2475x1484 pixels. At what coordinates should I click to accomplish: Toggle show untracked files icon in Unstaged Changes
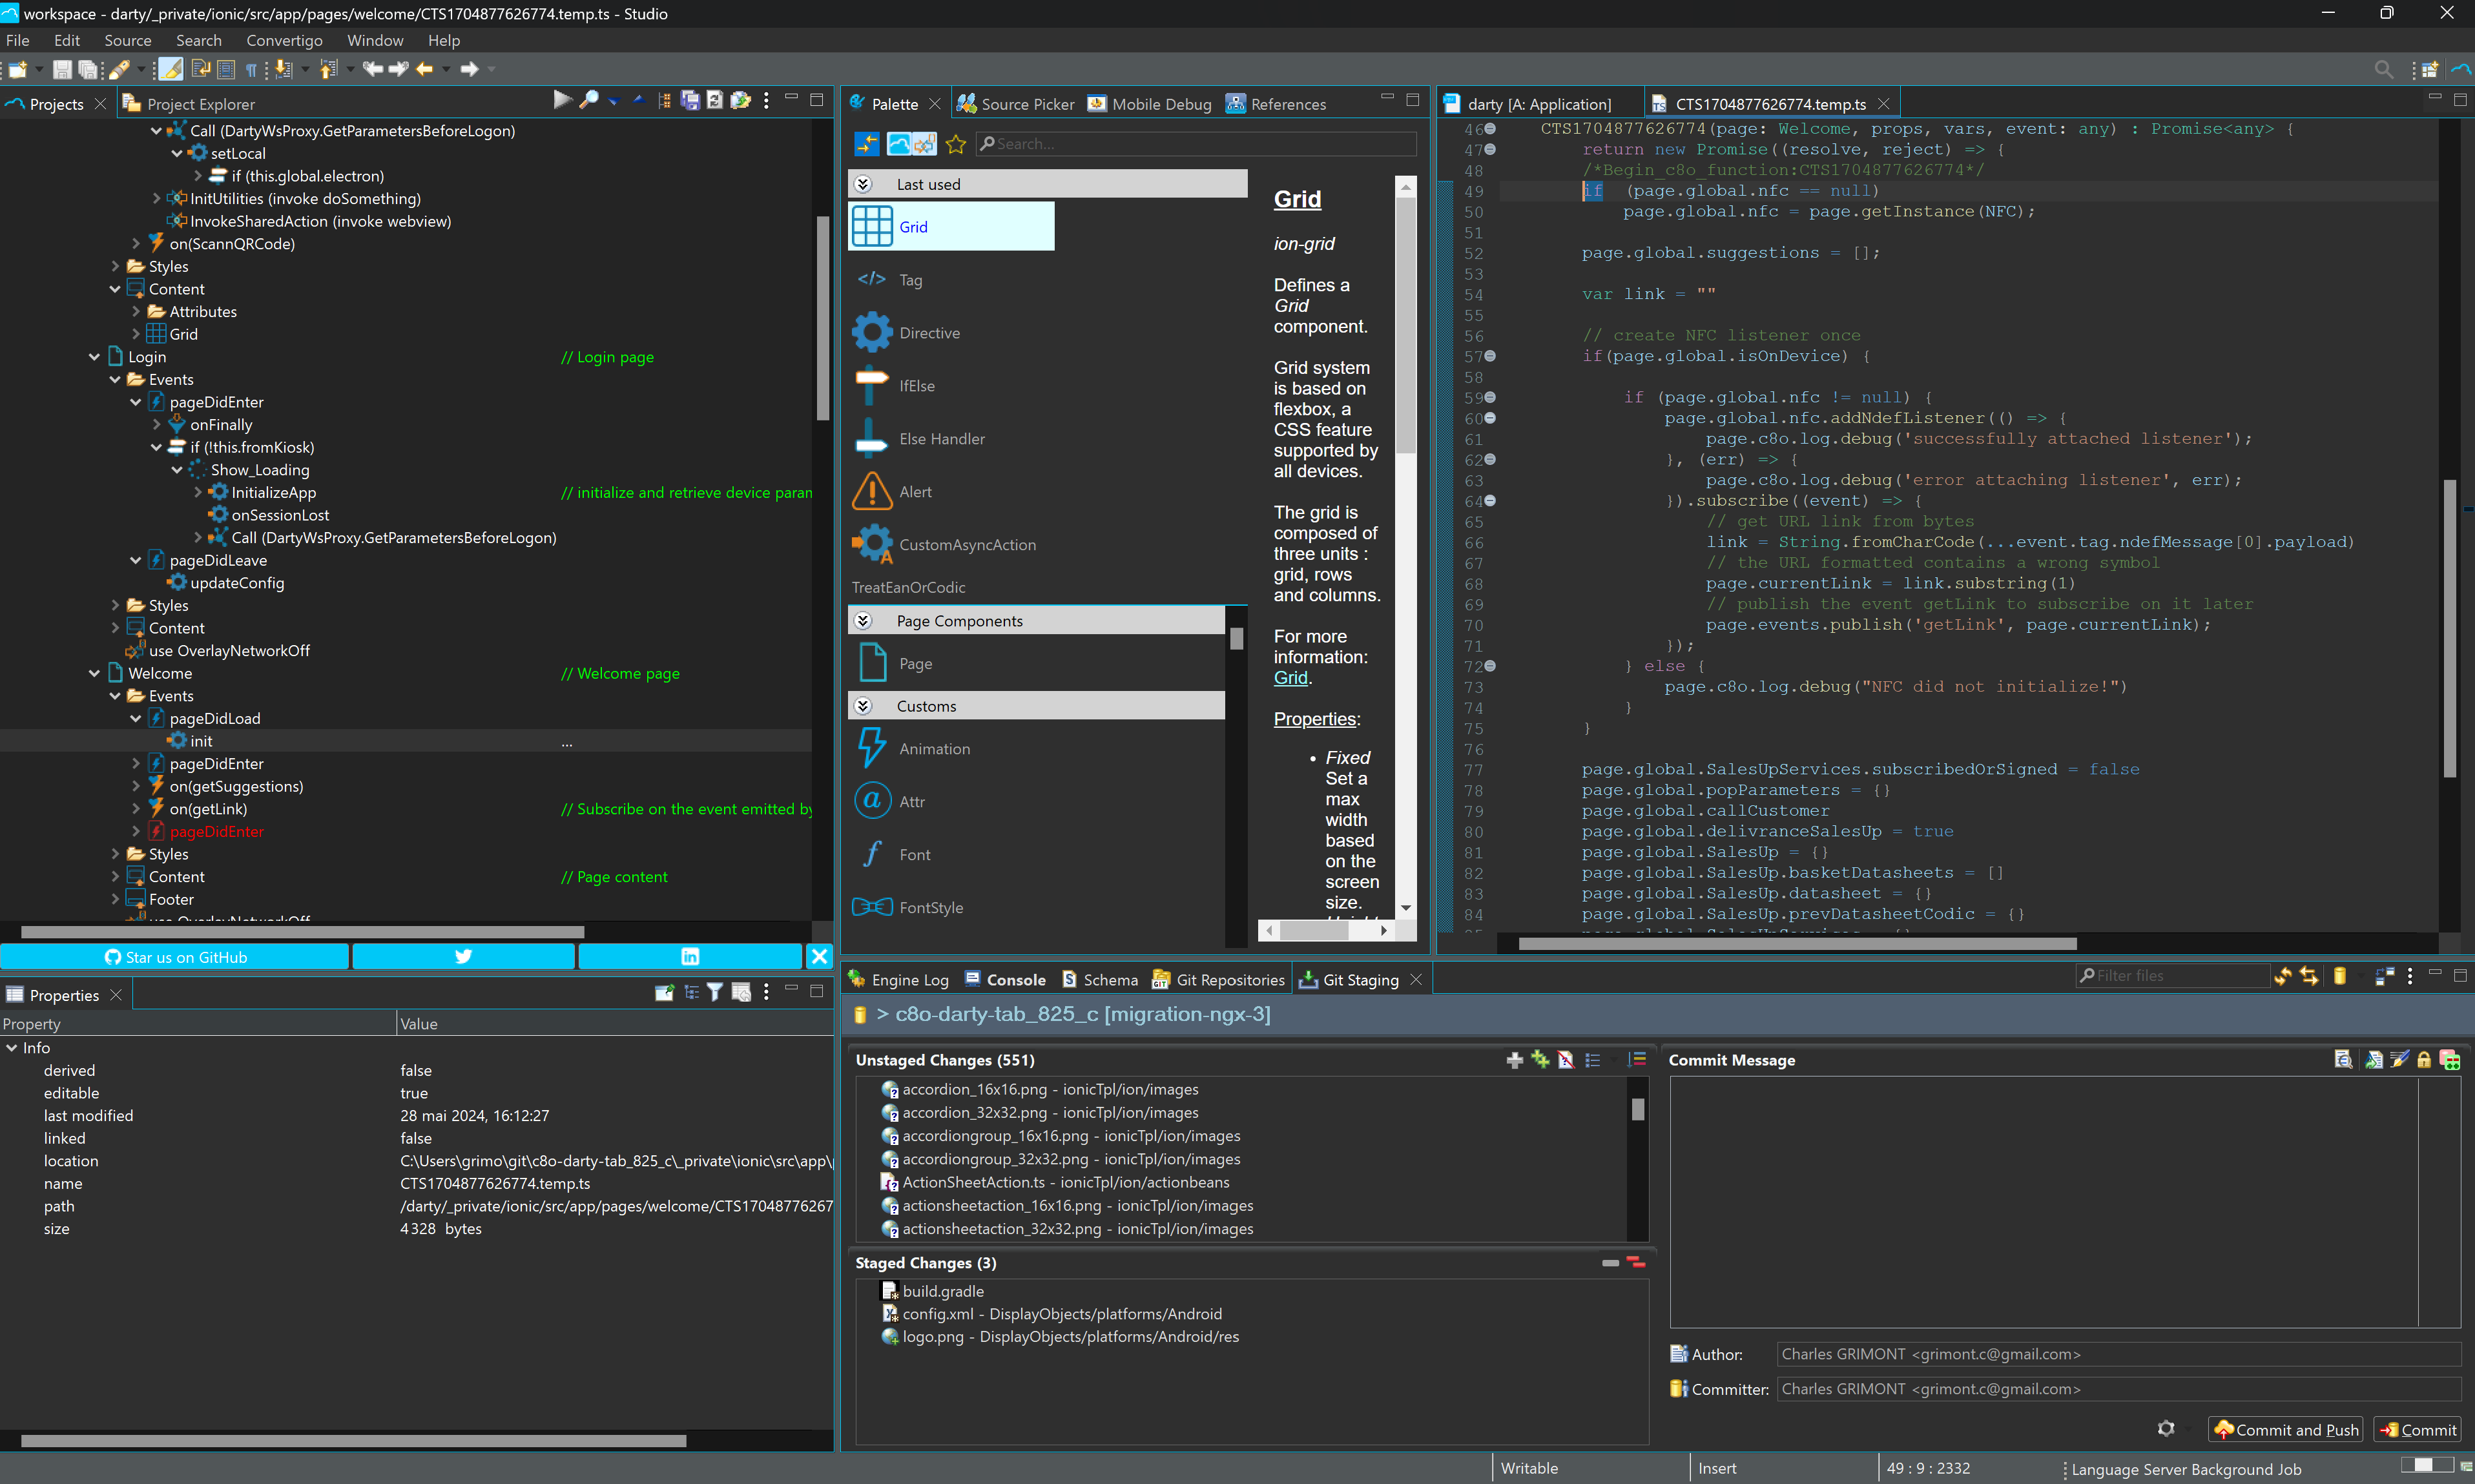click(x=1566, y=1060)
